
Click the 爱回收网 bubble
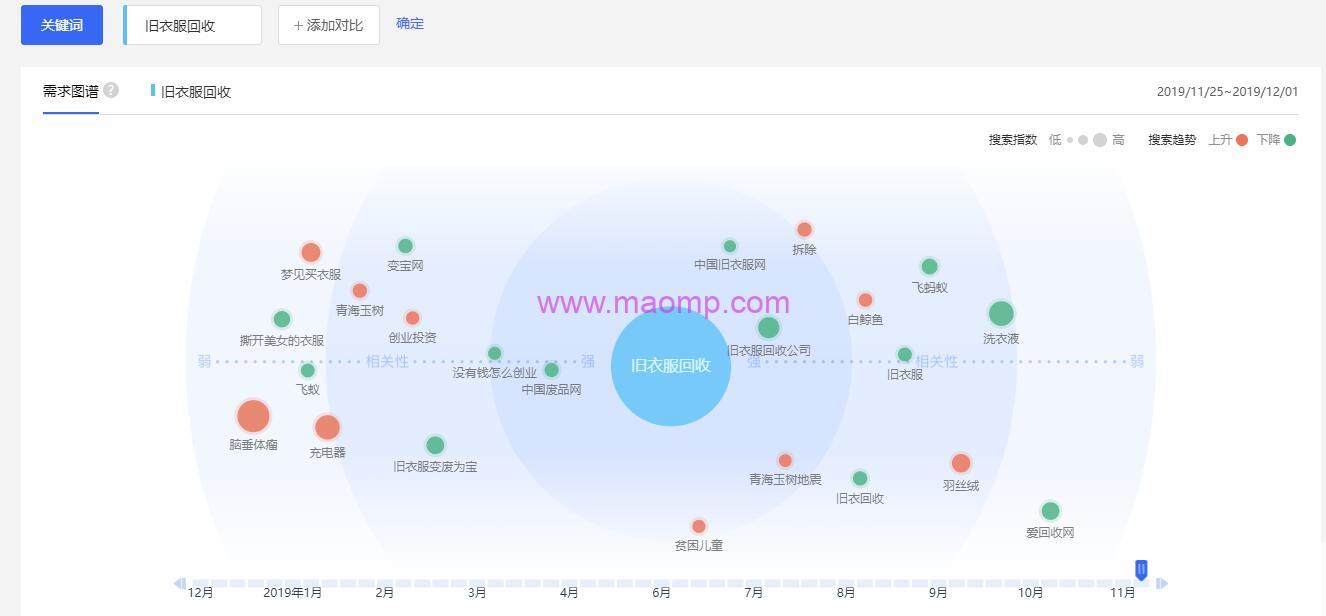pyautogui.click(x=1048, y=510)
